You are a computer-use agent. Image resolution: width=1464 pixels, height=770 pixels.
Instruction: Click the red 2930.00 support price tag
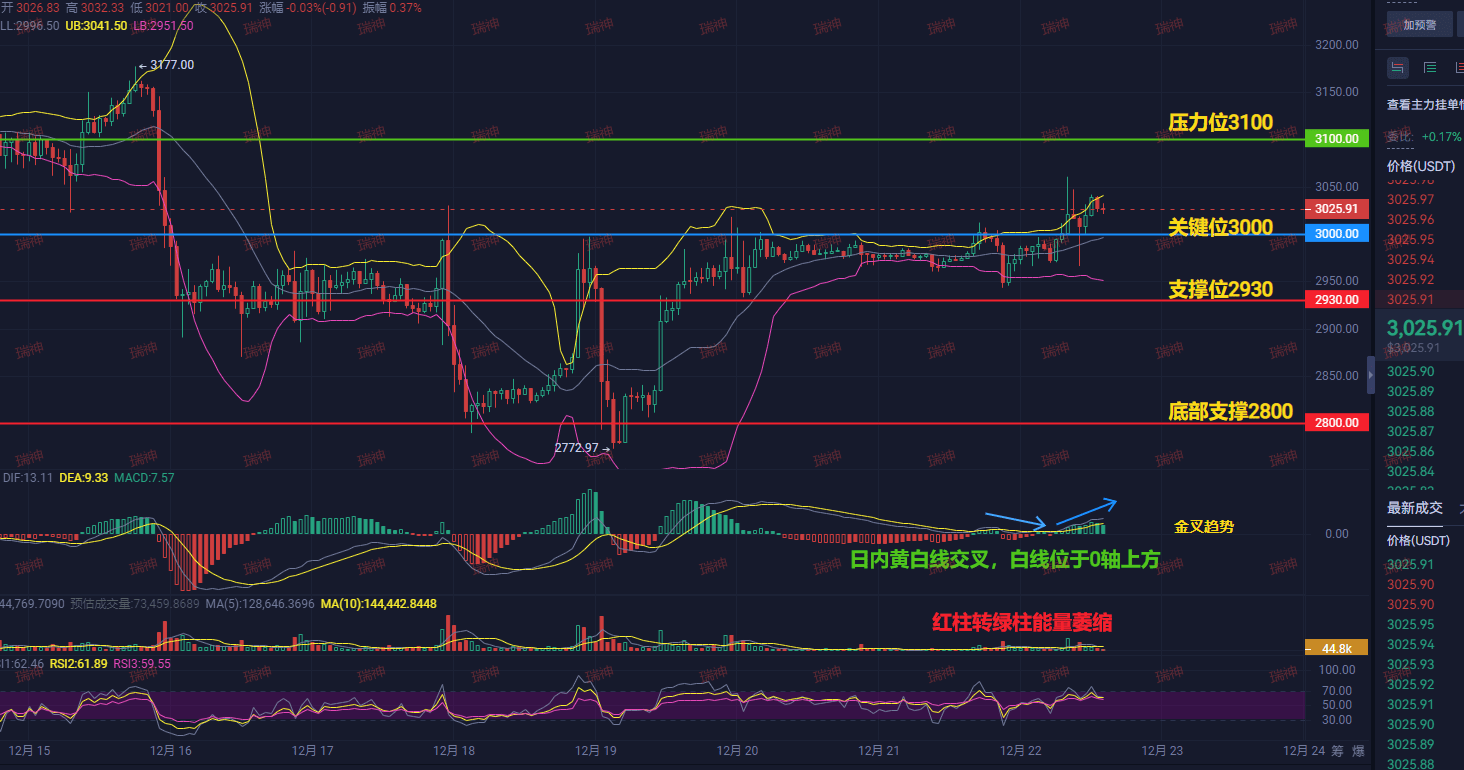[1337, 299]
